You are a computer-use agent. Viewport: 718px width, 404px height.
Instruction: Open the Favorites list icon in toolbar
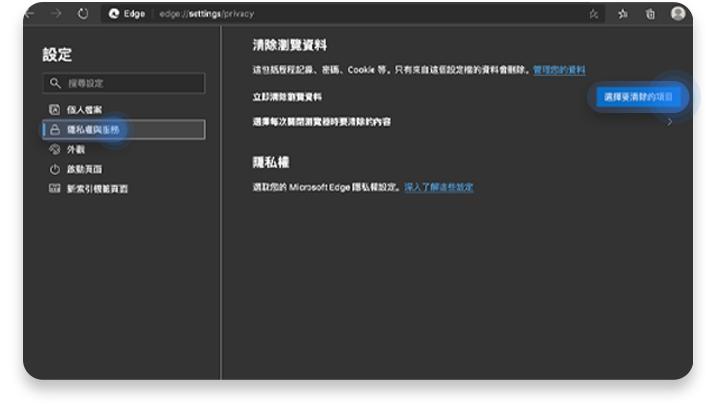click(x=623, y=14)
